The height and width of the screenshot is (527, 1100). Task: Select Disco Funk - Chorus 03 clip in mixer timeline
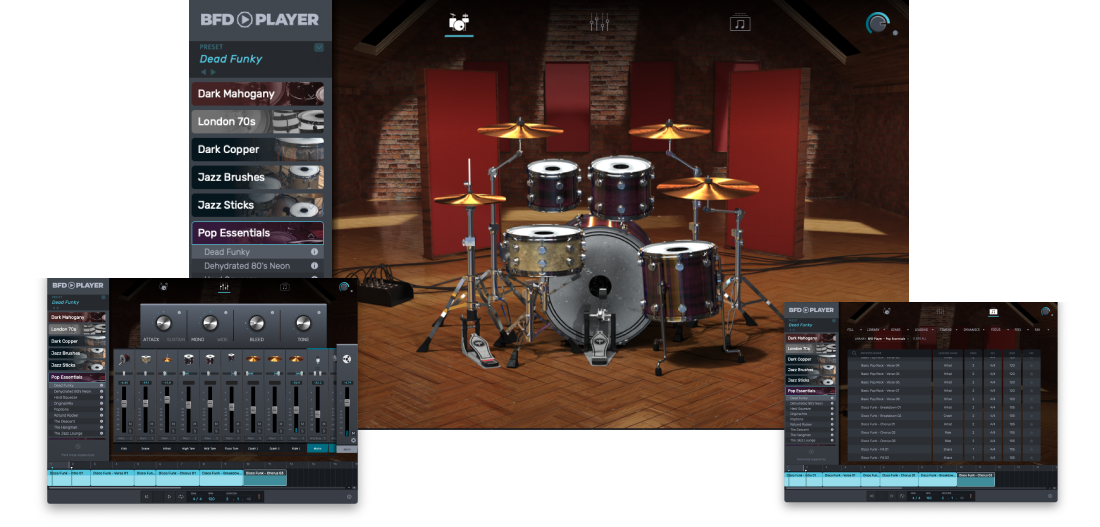pos(265,477)
